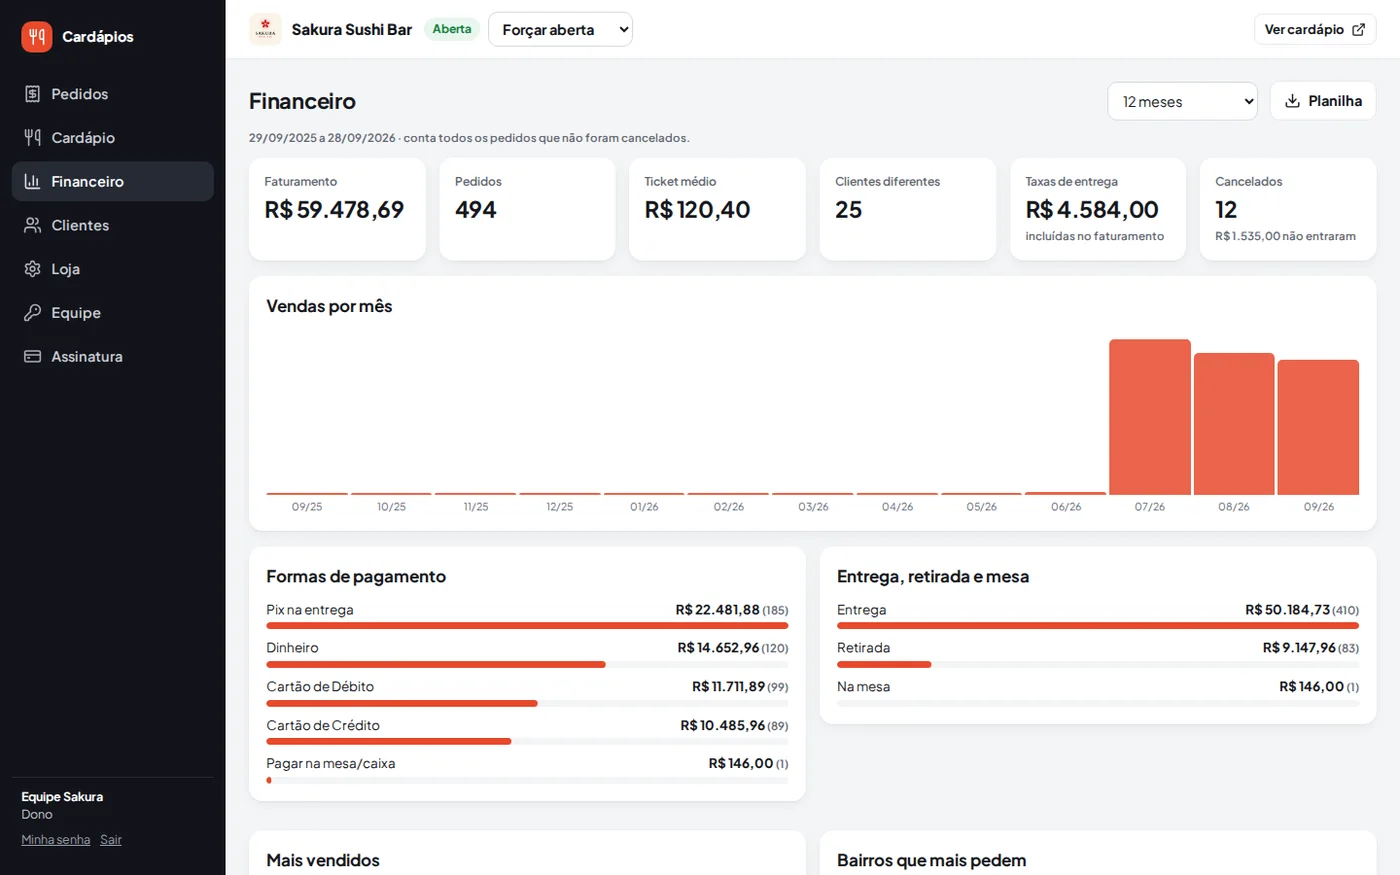
Task: Open the Loja settings menu item
Action: pyautogui.click(x=112, y=269)
